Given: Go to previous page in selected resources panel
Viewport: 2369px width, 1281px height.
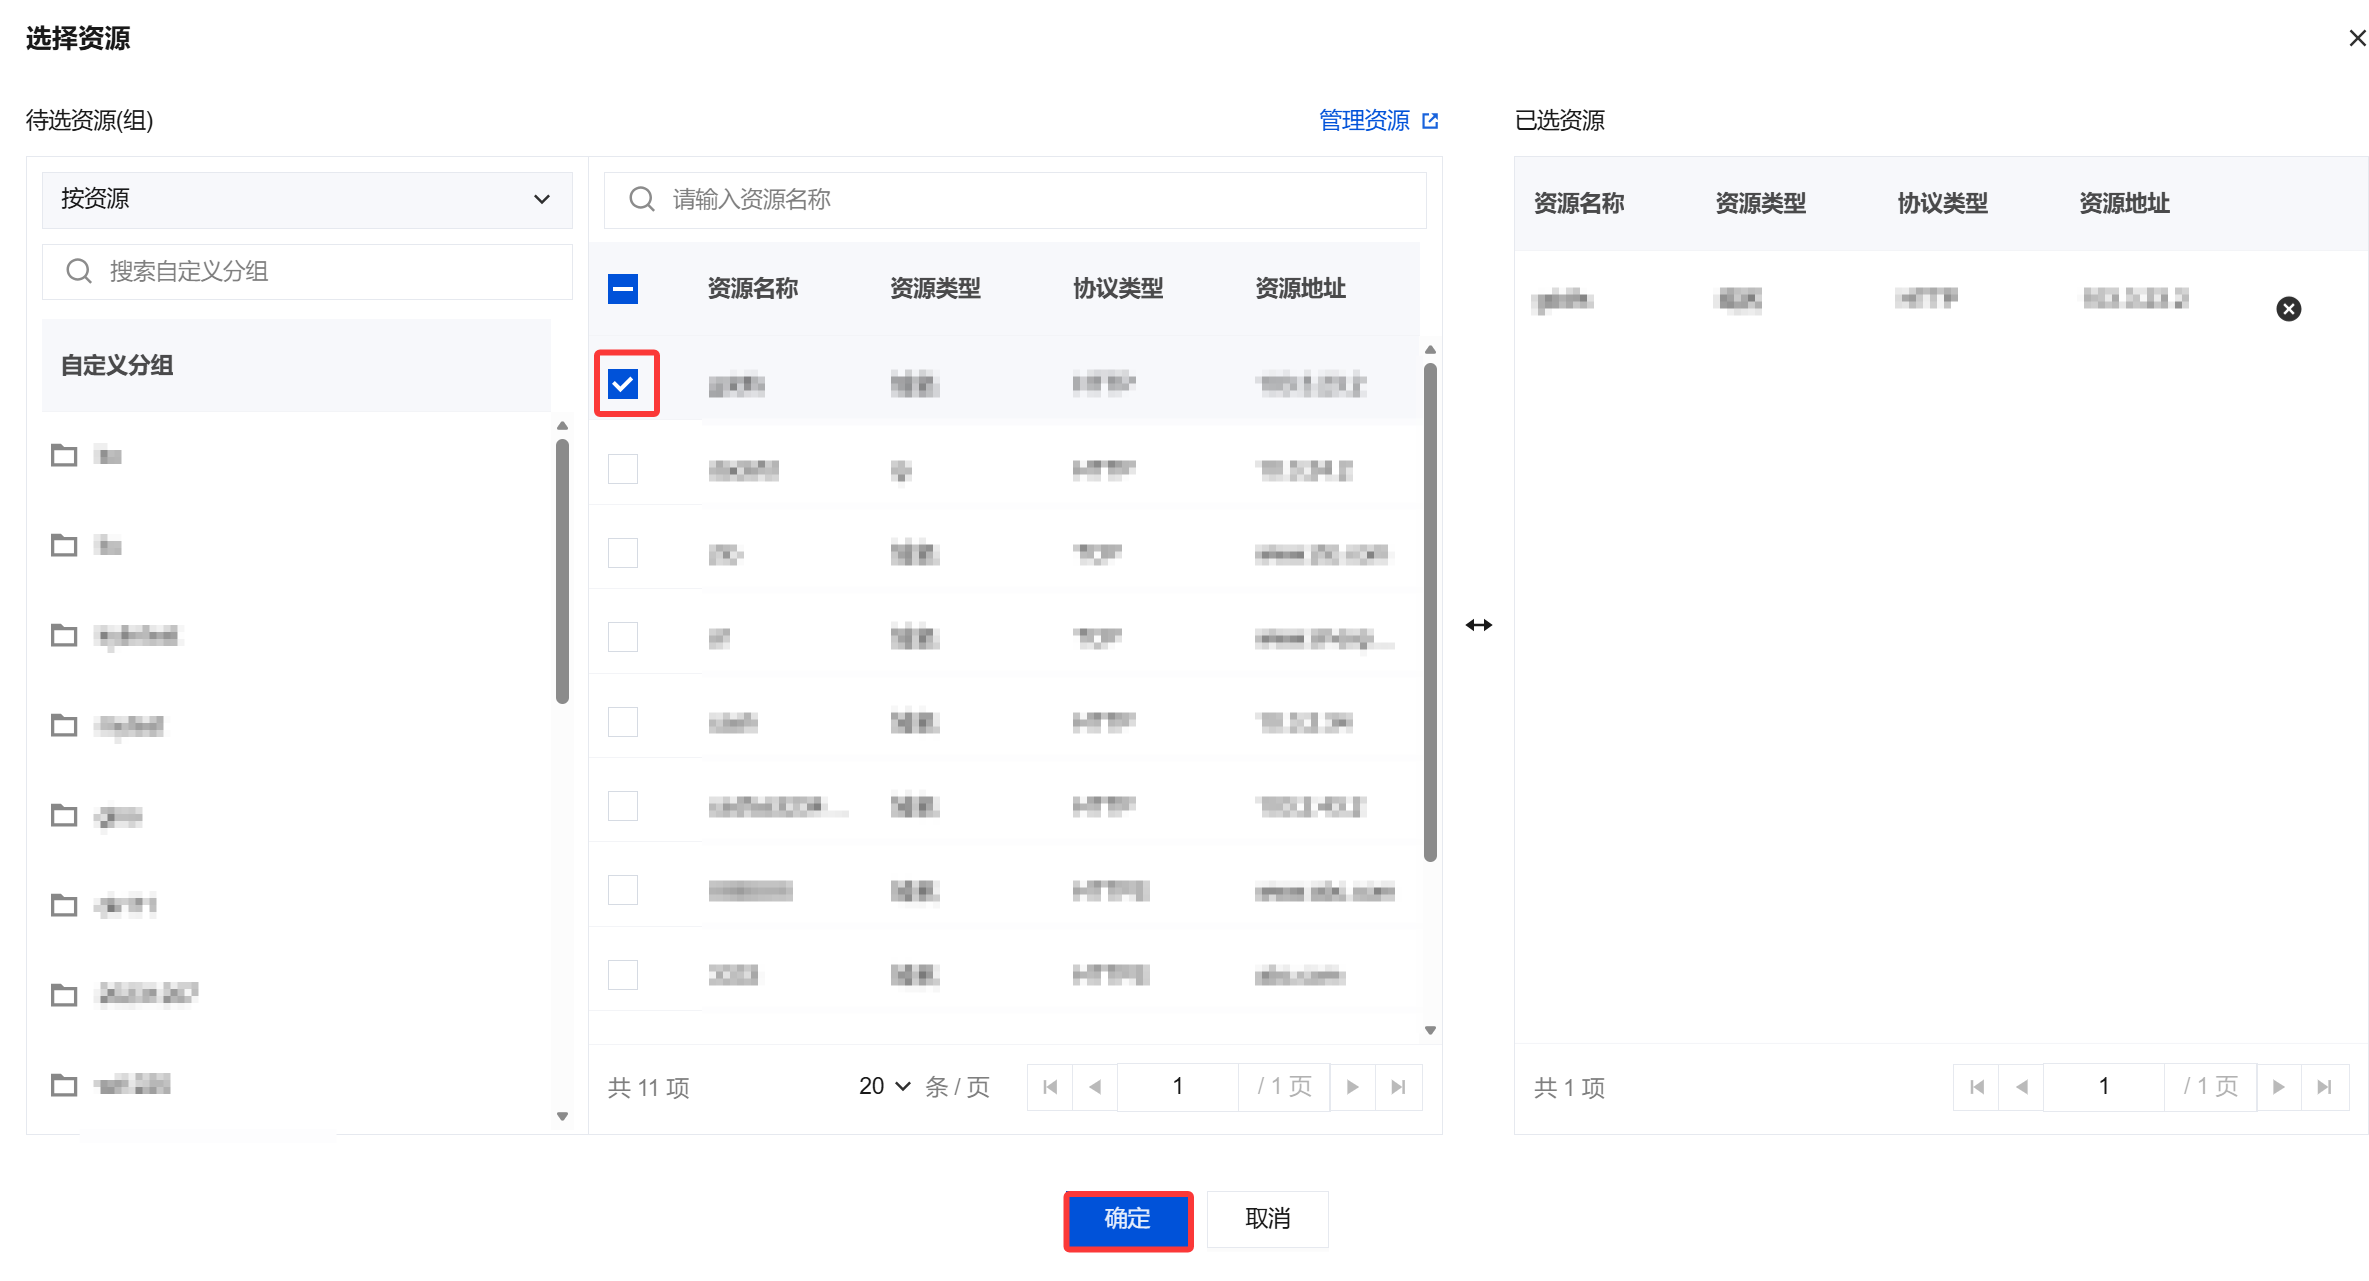Looking at the screenshot, I should [x=2022, y=1087].
